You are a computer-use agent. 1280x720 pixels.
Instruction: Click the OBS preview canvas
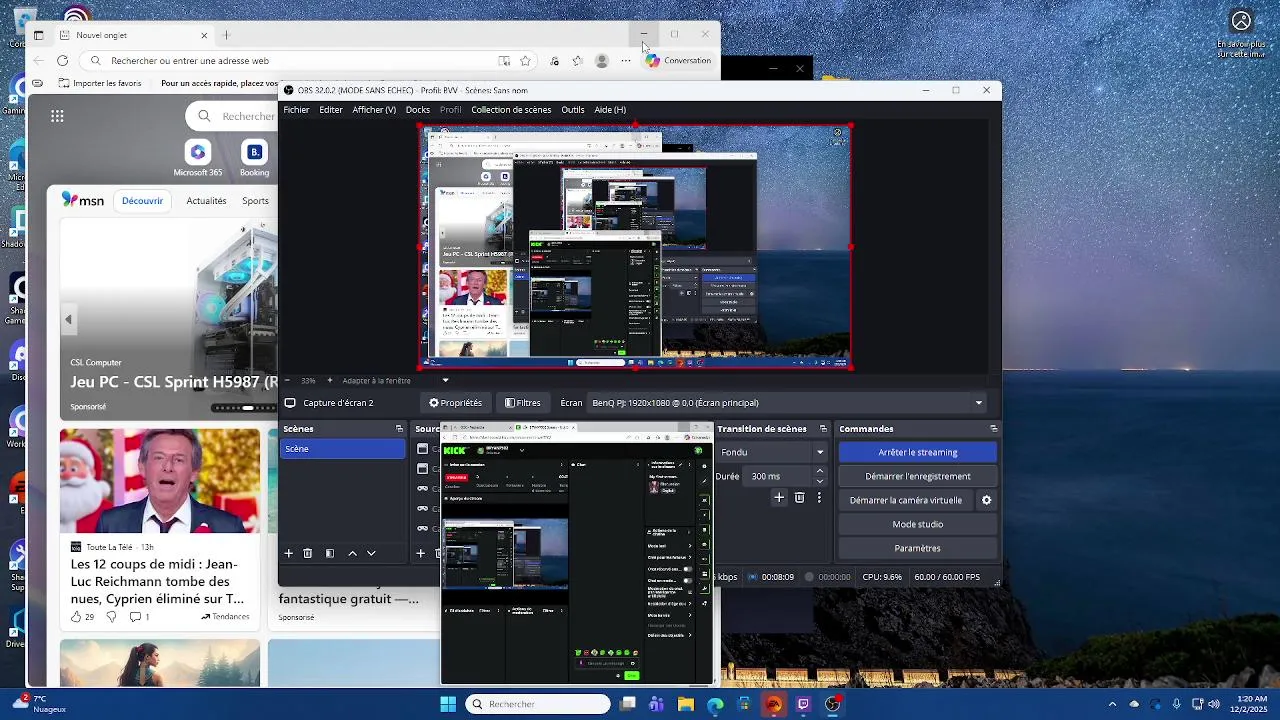click(635, 247)
